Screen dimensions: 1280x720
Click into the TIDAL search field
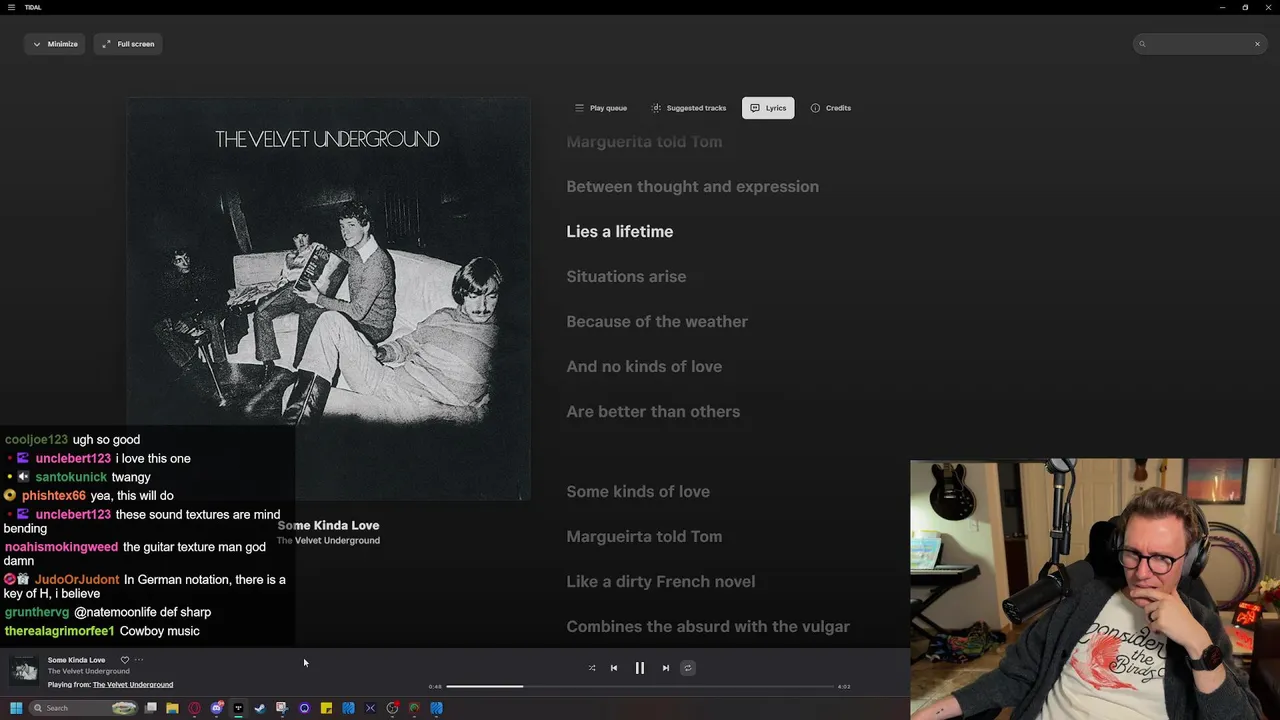[x=1200, y=44]
